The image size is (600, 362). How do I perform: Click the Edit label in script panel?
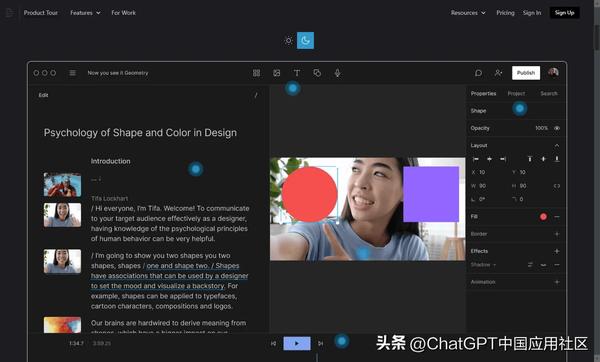(43, 95)
